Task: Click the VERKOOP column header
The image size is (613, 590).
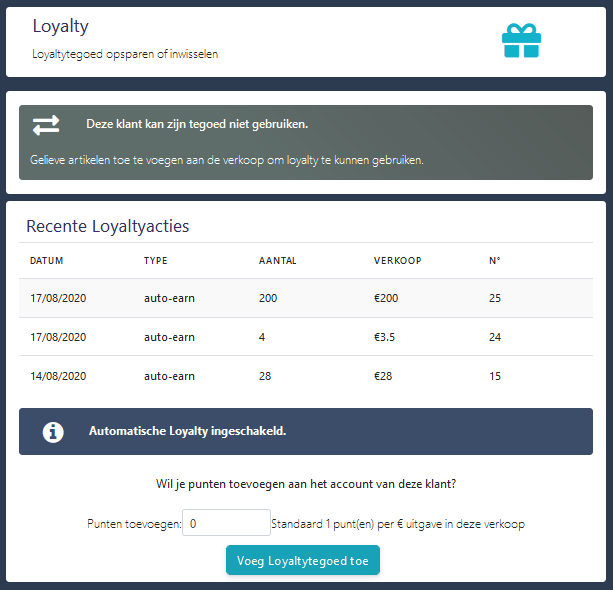Action: coord(398,261)
